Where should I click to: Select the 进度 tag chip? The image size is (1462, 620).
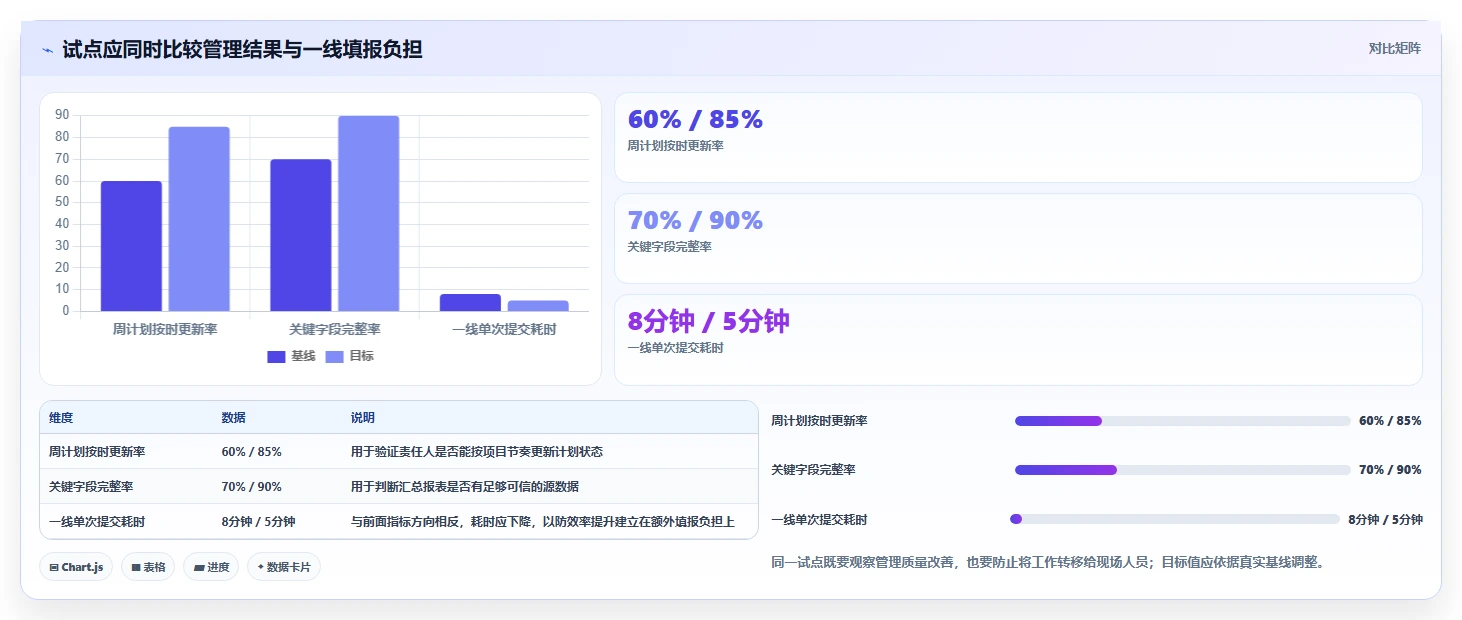(x=211, y=567)
